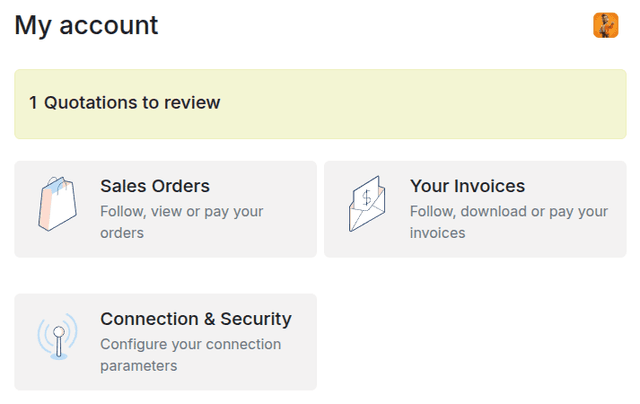This screenshot has height=404, width=640.
Task: Click 'Configure your connection parameters' description
Action: tap(190, 355)
